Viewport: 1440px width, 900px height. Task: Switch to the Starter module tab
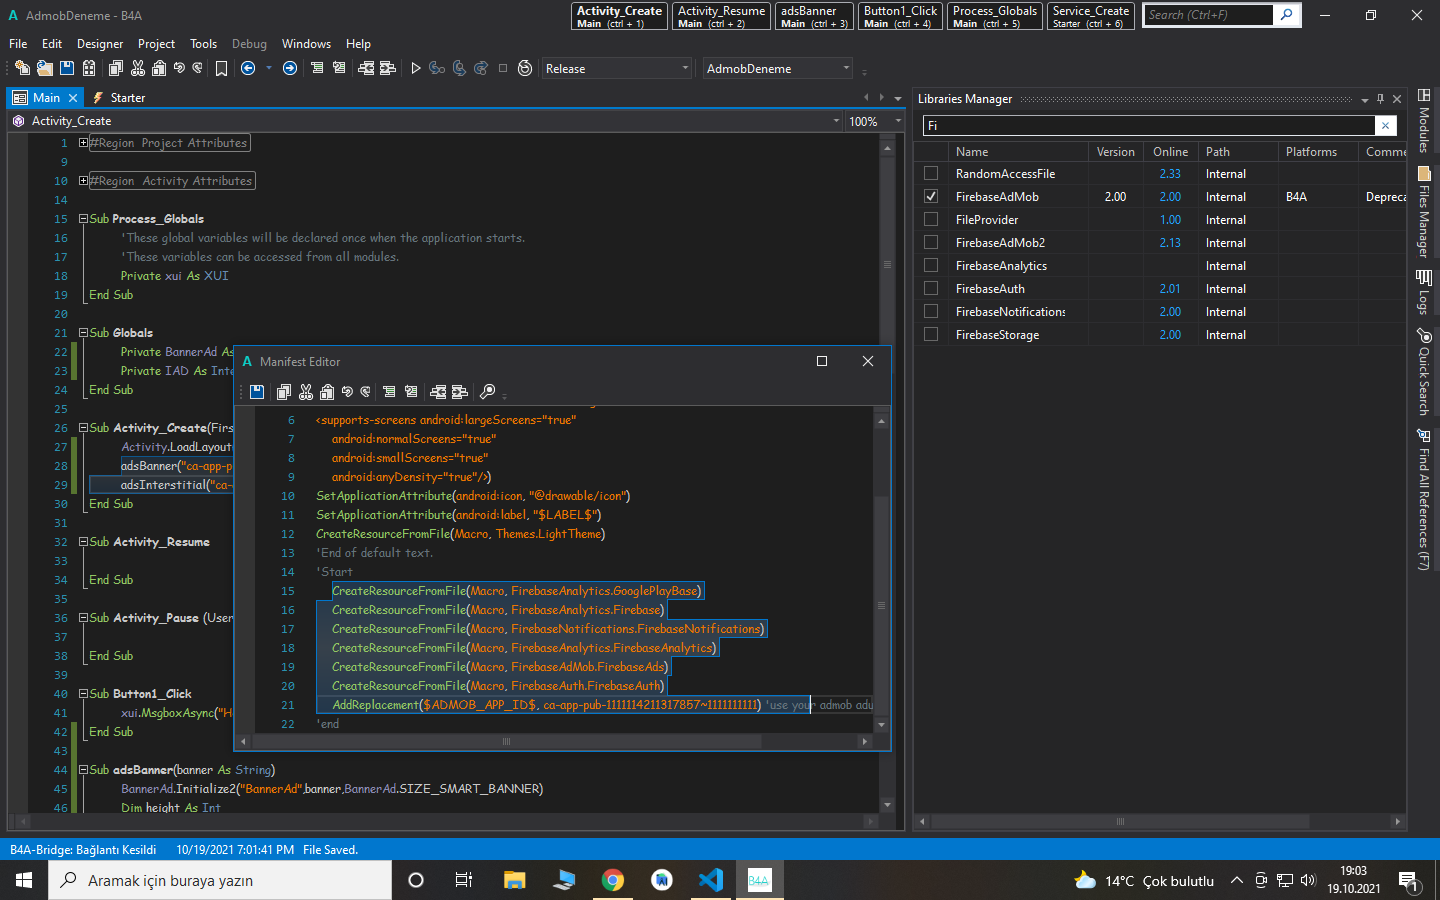click(x=119, y=98)
